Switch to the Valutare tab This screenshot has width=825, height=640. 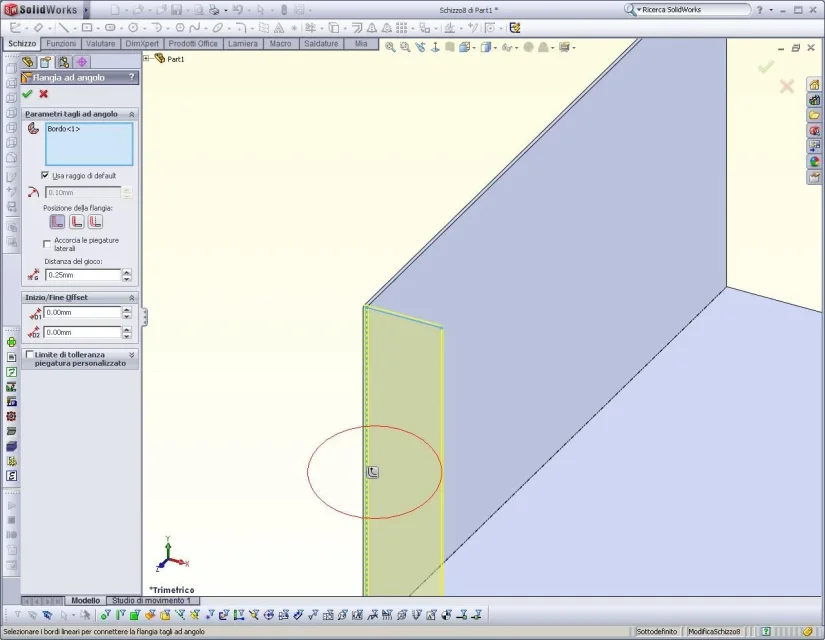[x=100, y=44]
